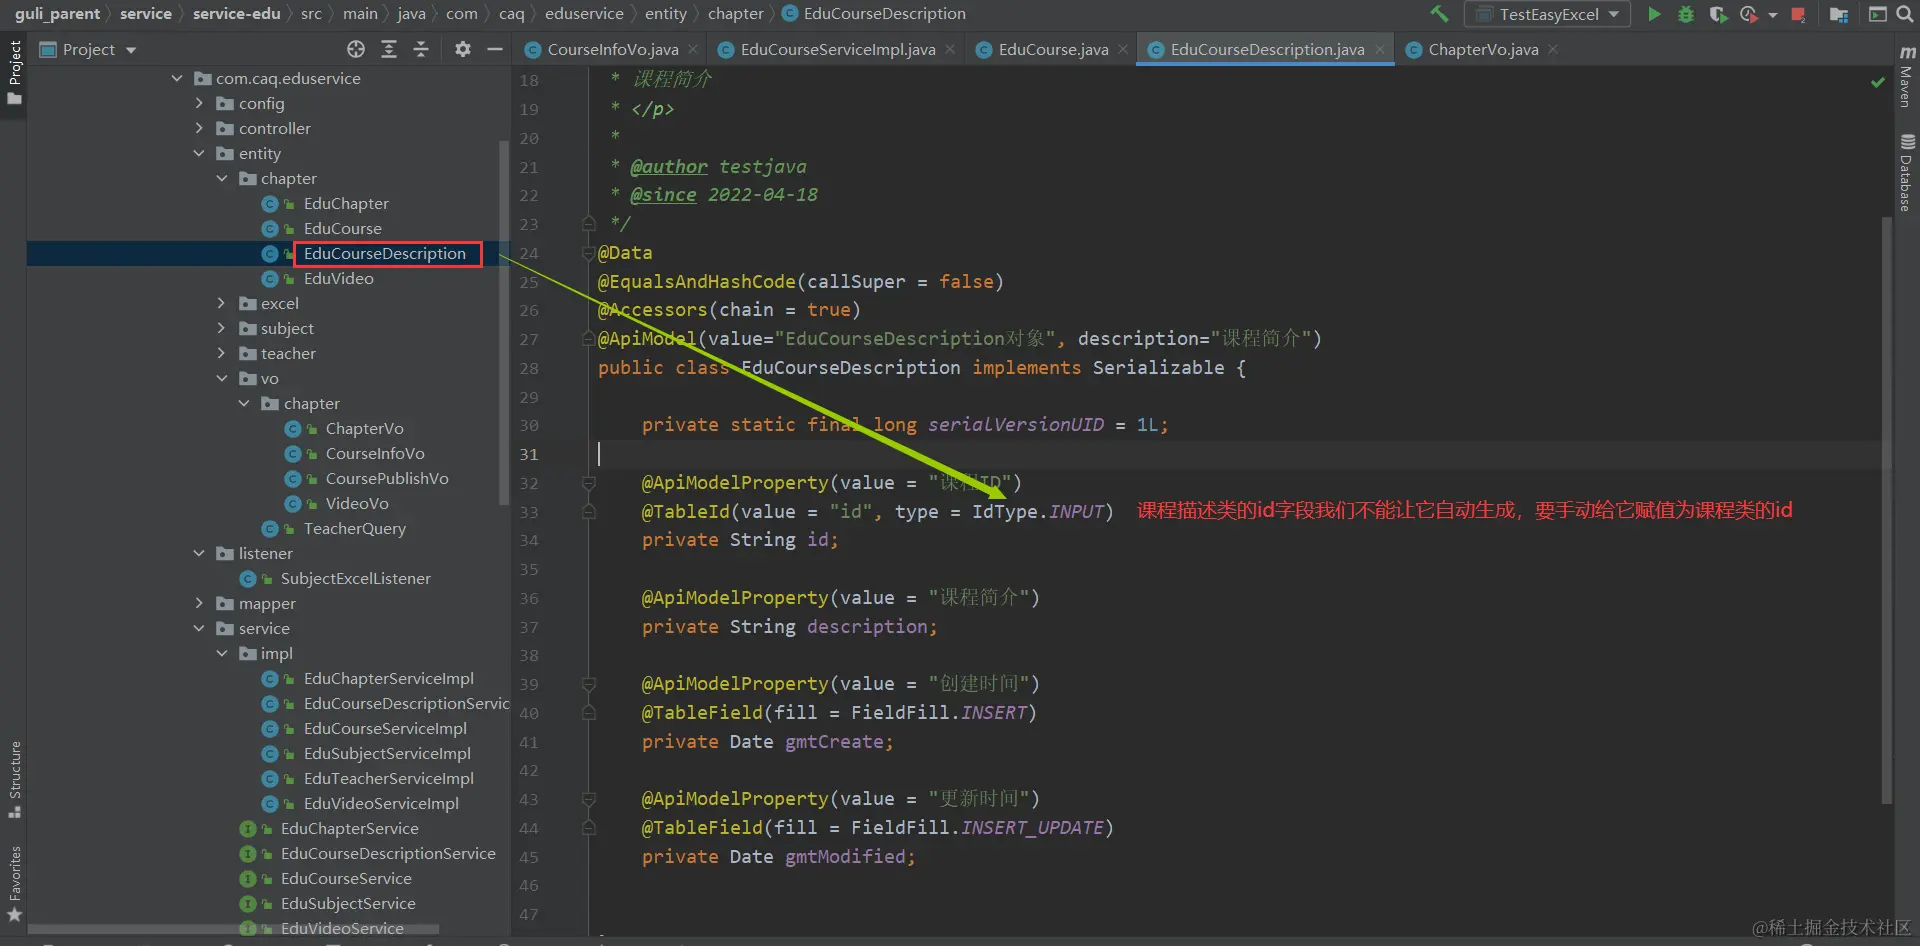Toggle the Project tool window stripe button
The image size is (1920, 946).
click(14, 72)
